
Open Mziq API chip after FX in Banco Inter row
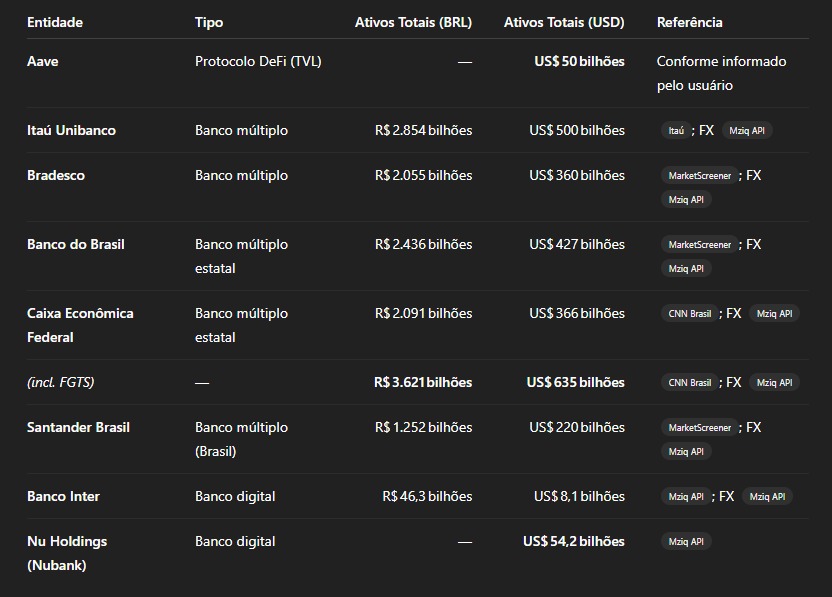pos(767,497)
